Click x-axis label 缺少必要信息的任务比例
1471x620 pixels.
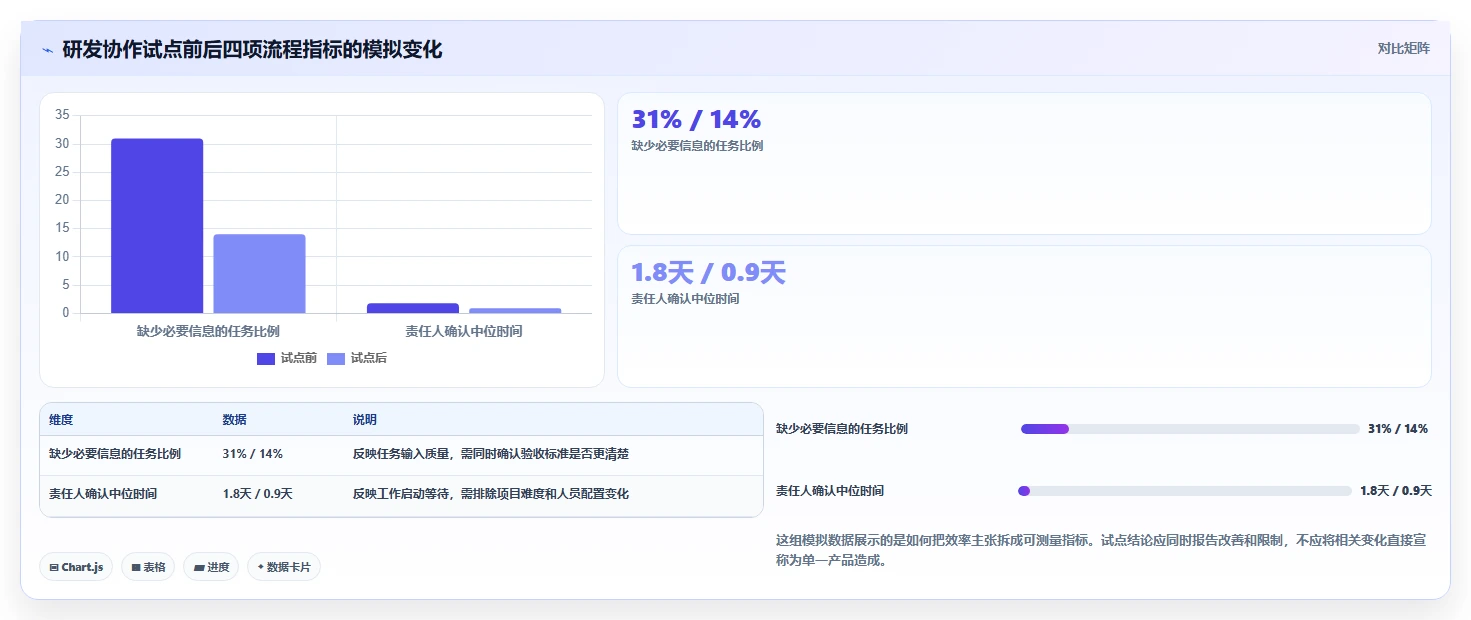coord(208,331)
